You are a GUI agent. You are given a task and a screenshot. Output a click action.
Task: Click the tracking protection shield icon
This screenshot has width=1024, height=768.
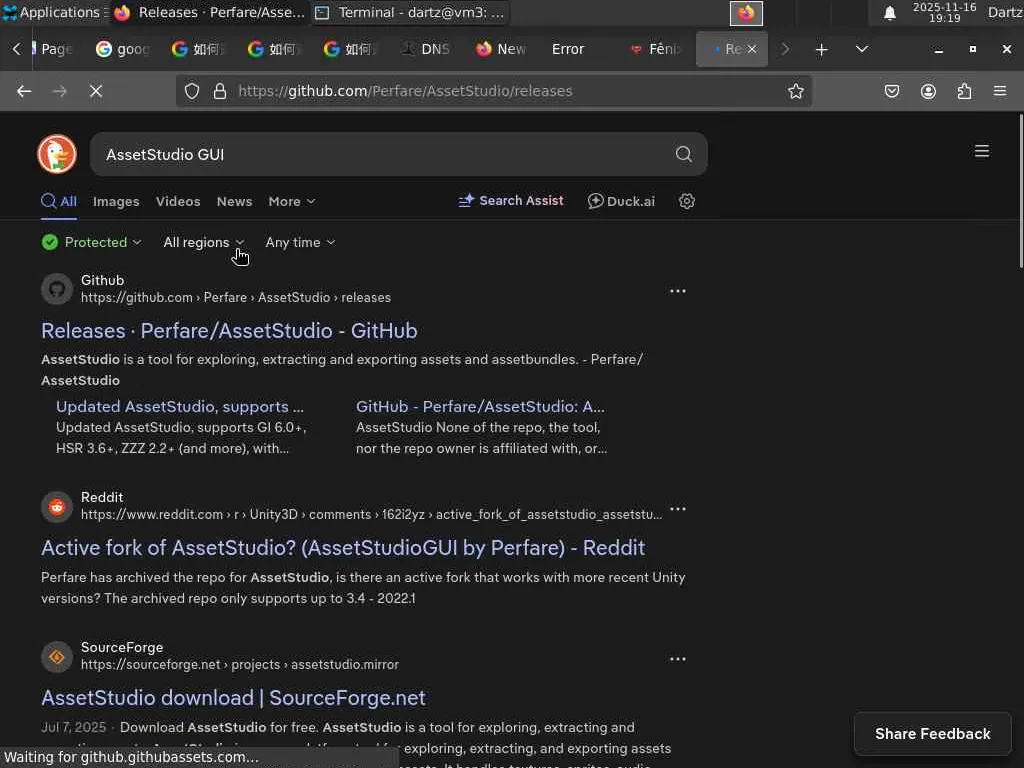(x=192, y=91)
